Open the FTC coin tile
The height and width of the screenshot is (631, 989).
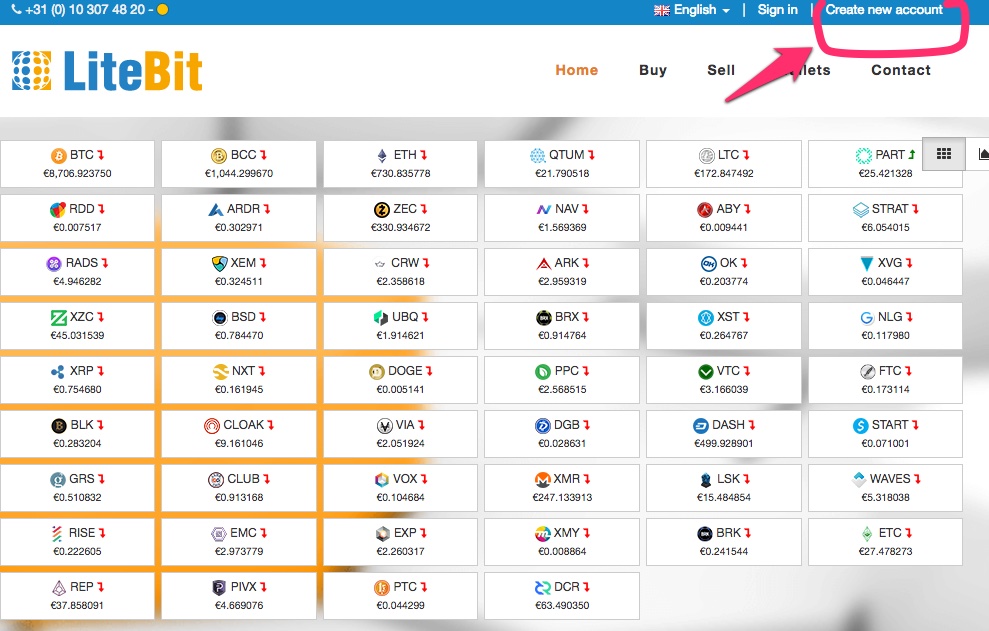[x=885, y=380]
